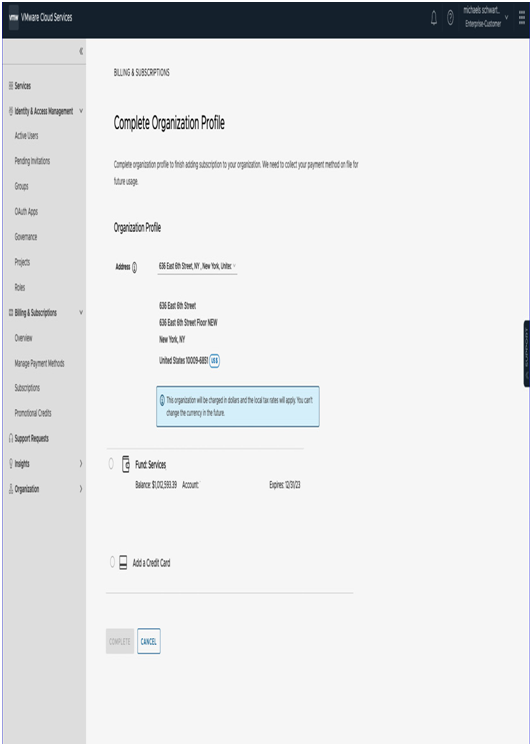Open the Support side tab
This screenshot has width=530, height=745.
tap(527, 353)
